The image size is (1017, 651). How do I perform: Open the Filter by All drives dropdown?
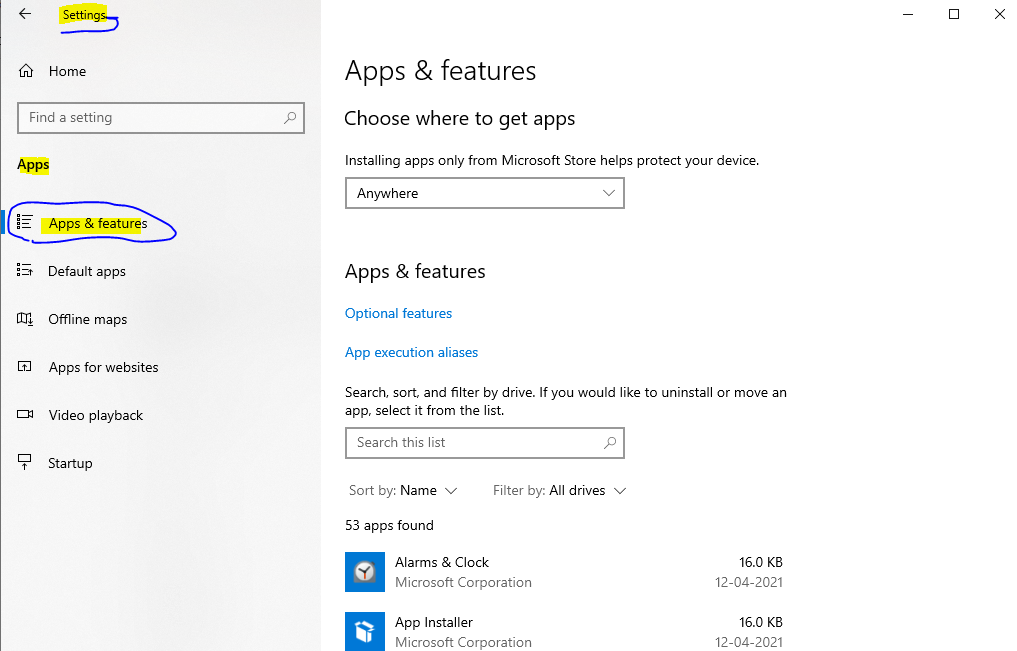pyautogui.click(x=559, y=490)
